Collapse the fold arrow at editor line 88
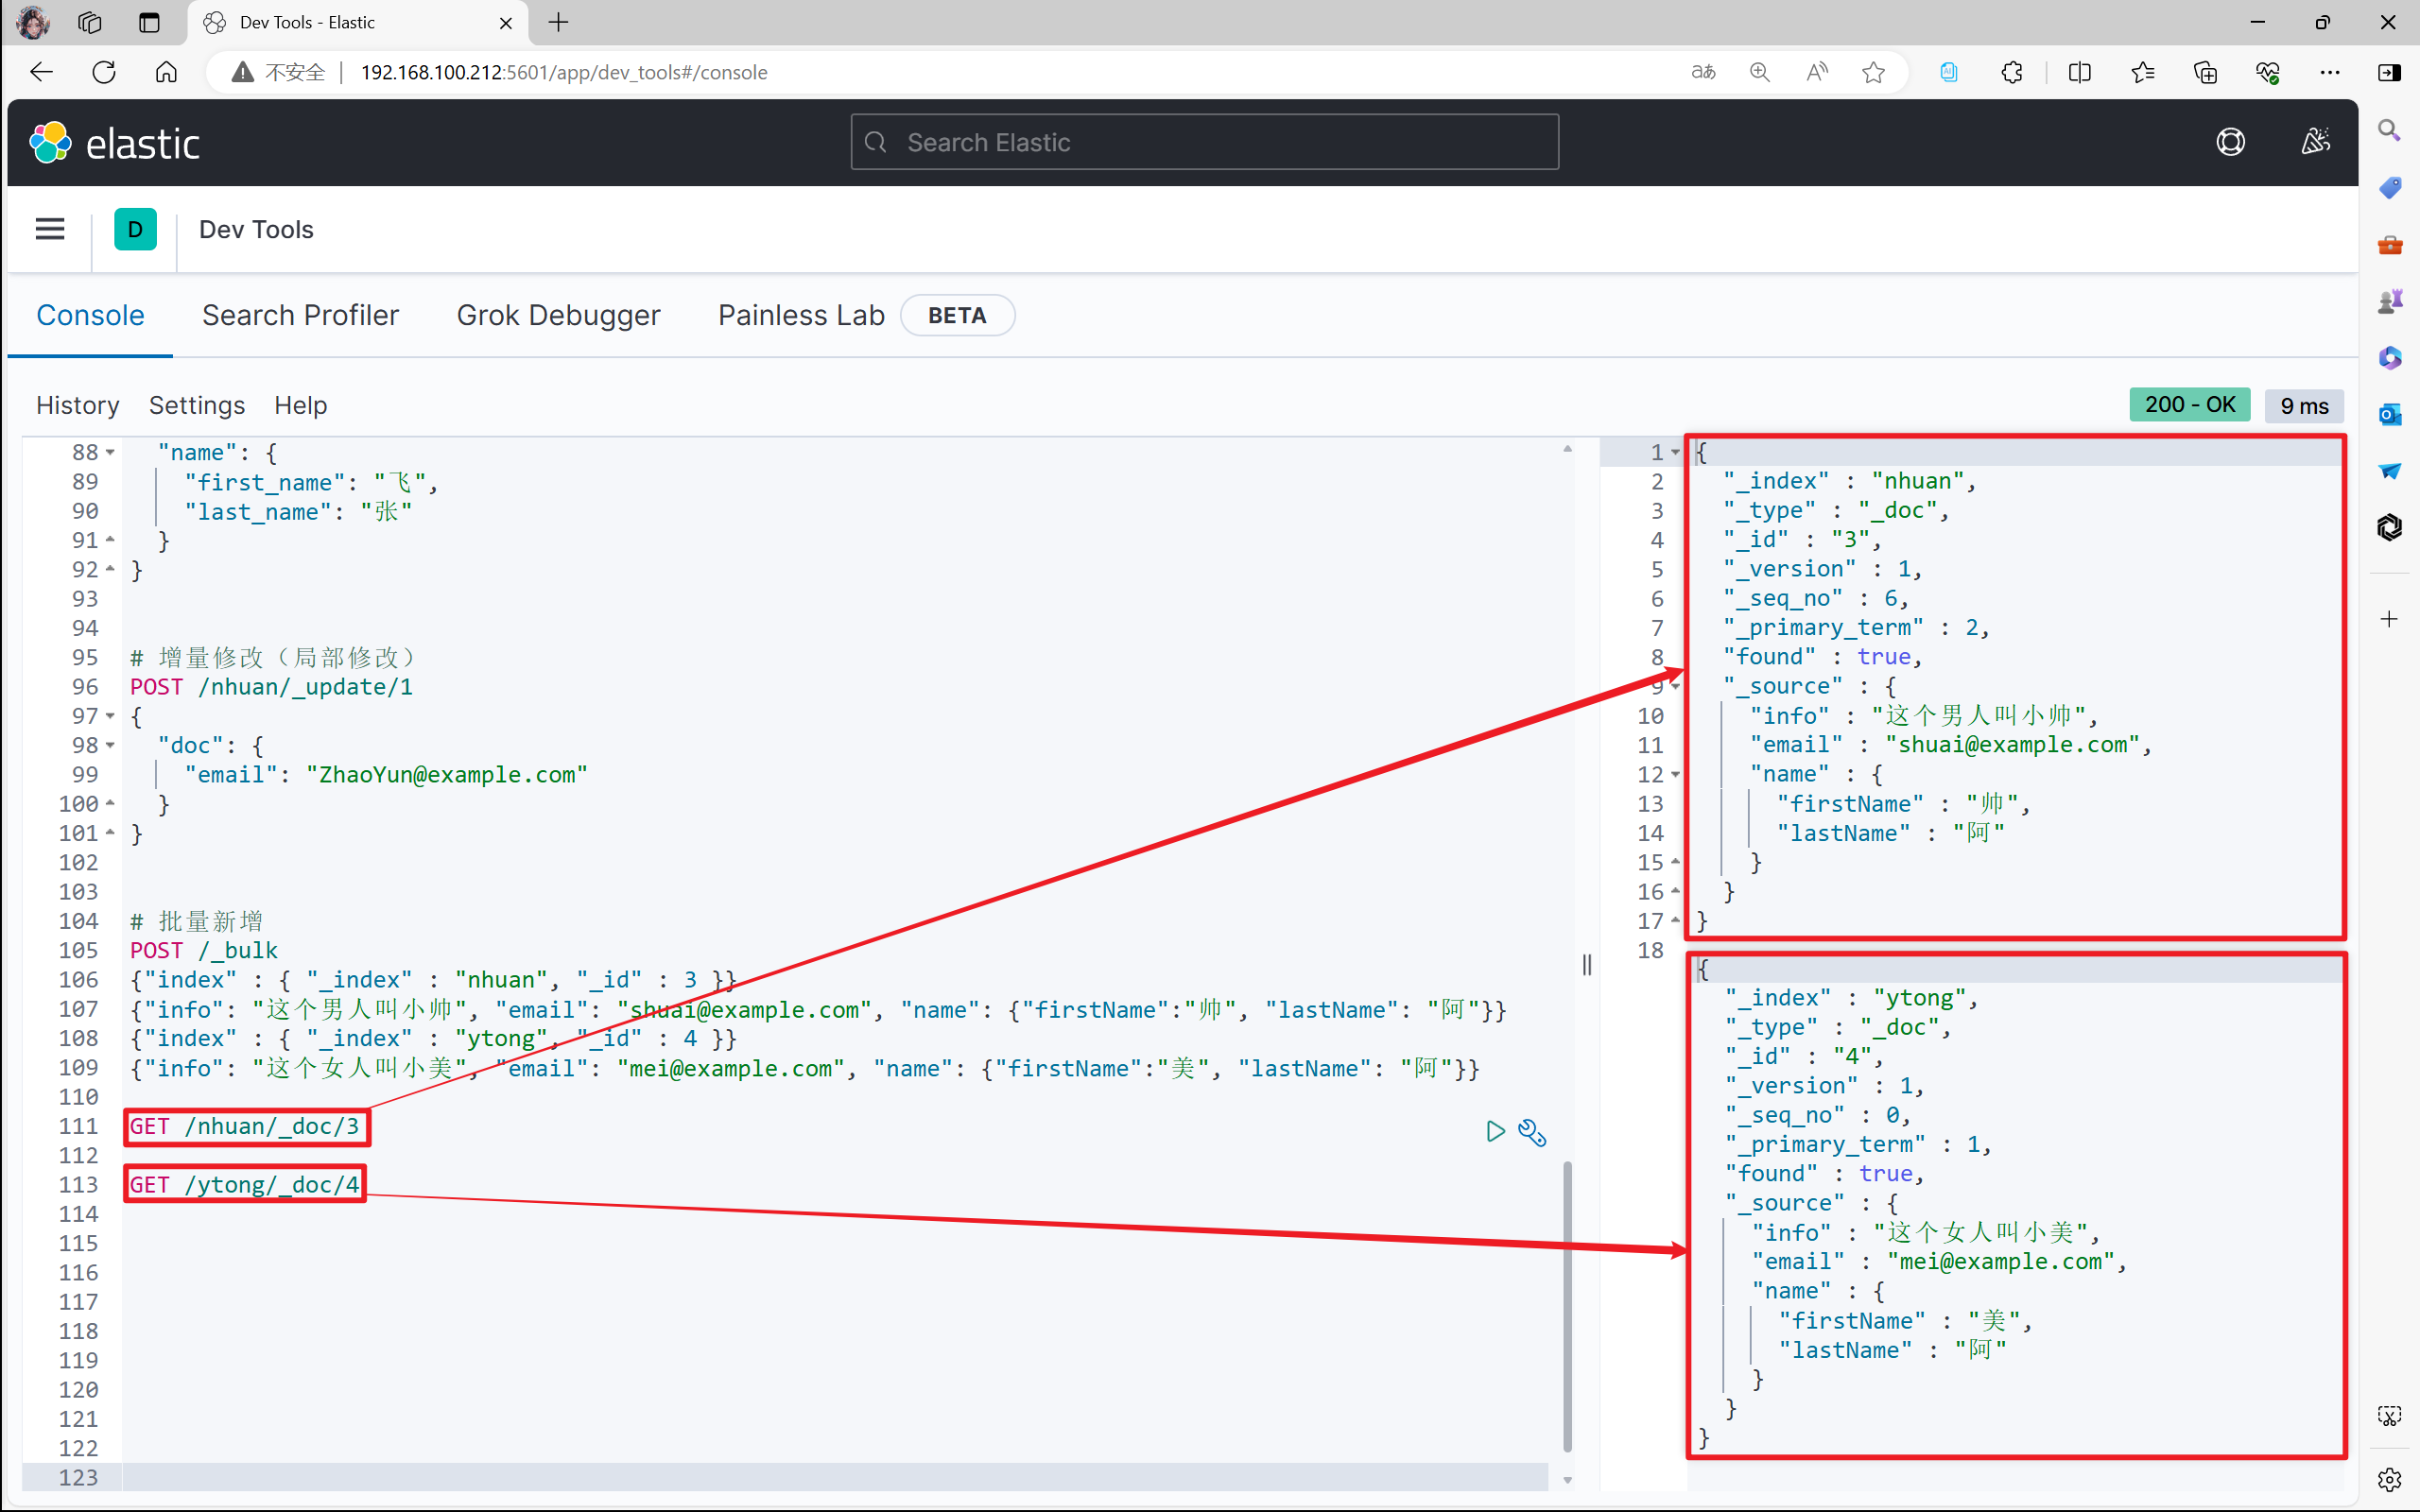 pos(110,452)
